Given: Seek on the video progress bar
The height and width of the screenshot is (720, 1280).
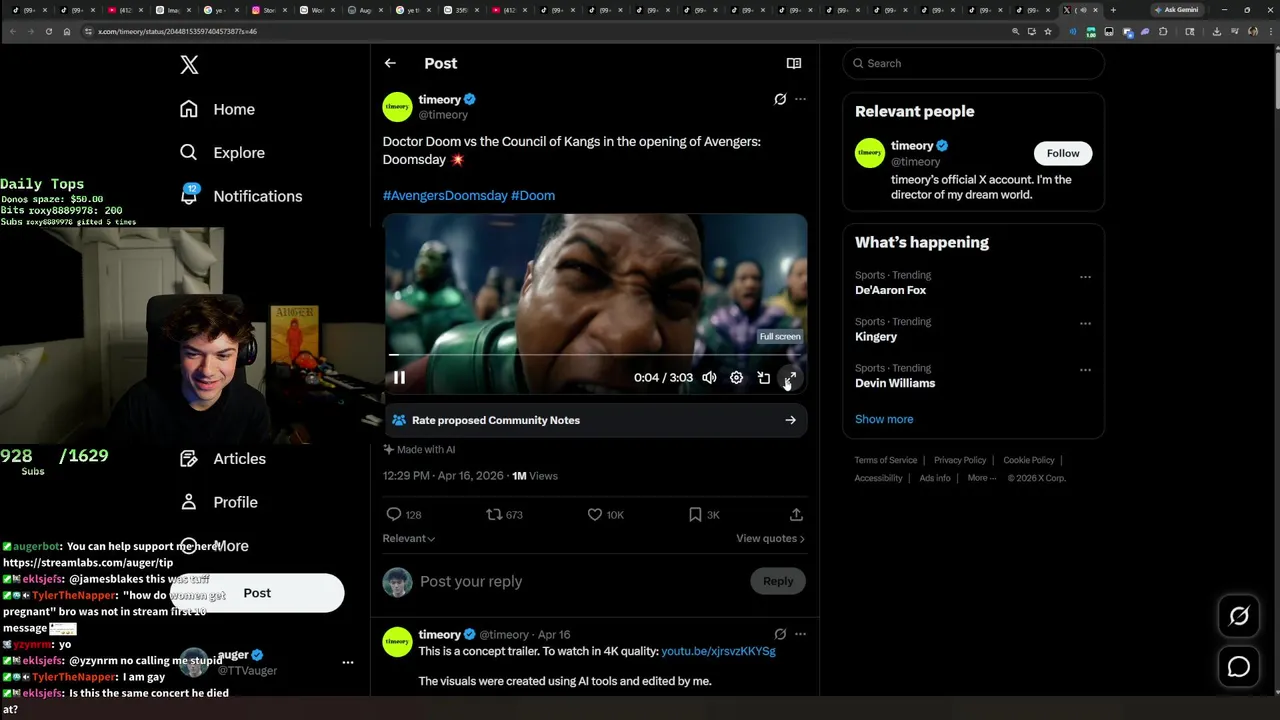Looking at the screenshot, I should 595,354.
